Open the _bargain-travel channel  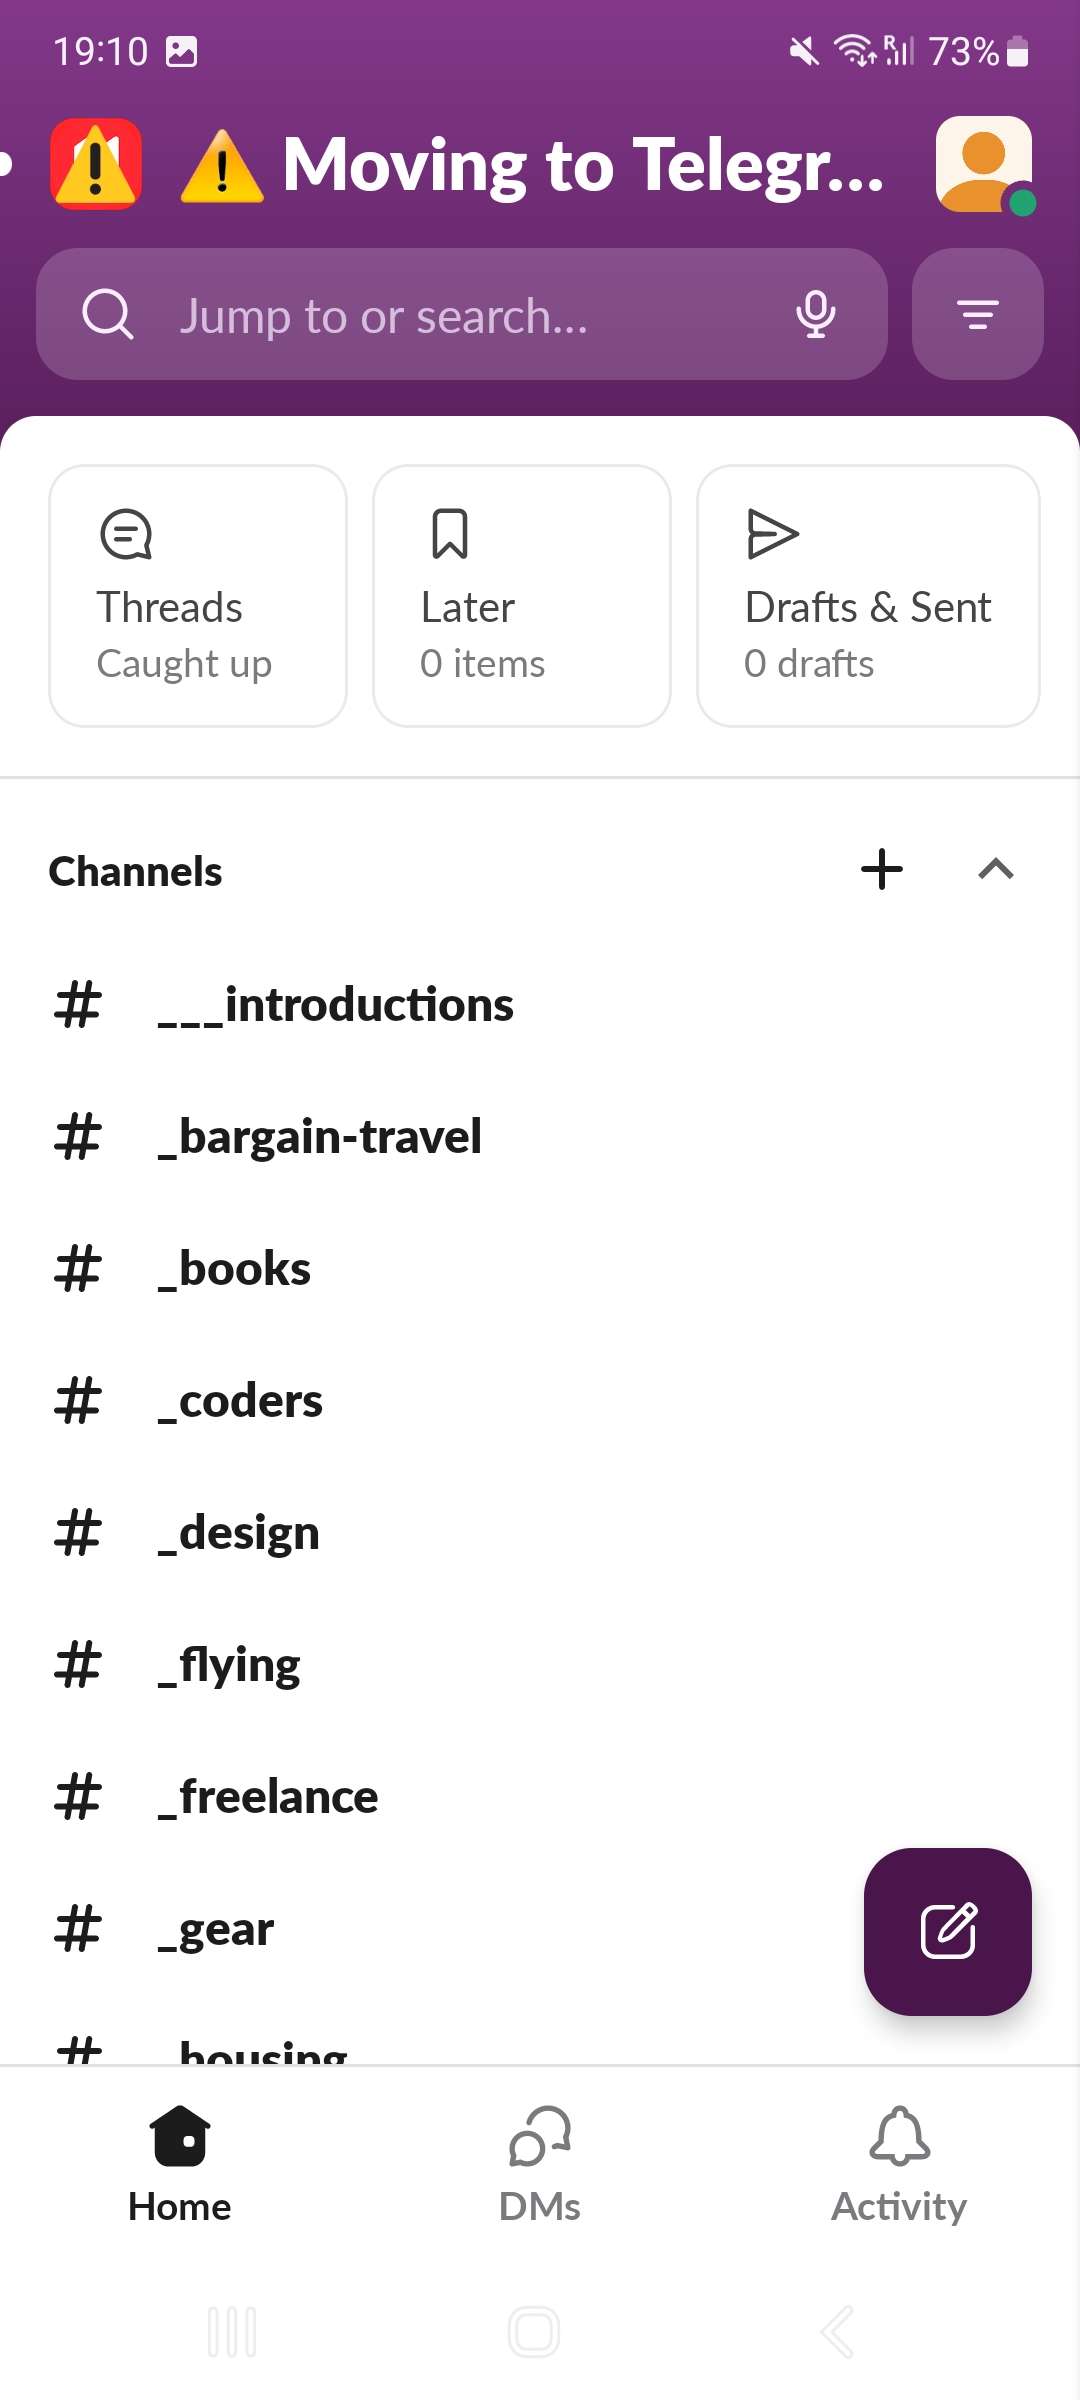(320, 1137)
